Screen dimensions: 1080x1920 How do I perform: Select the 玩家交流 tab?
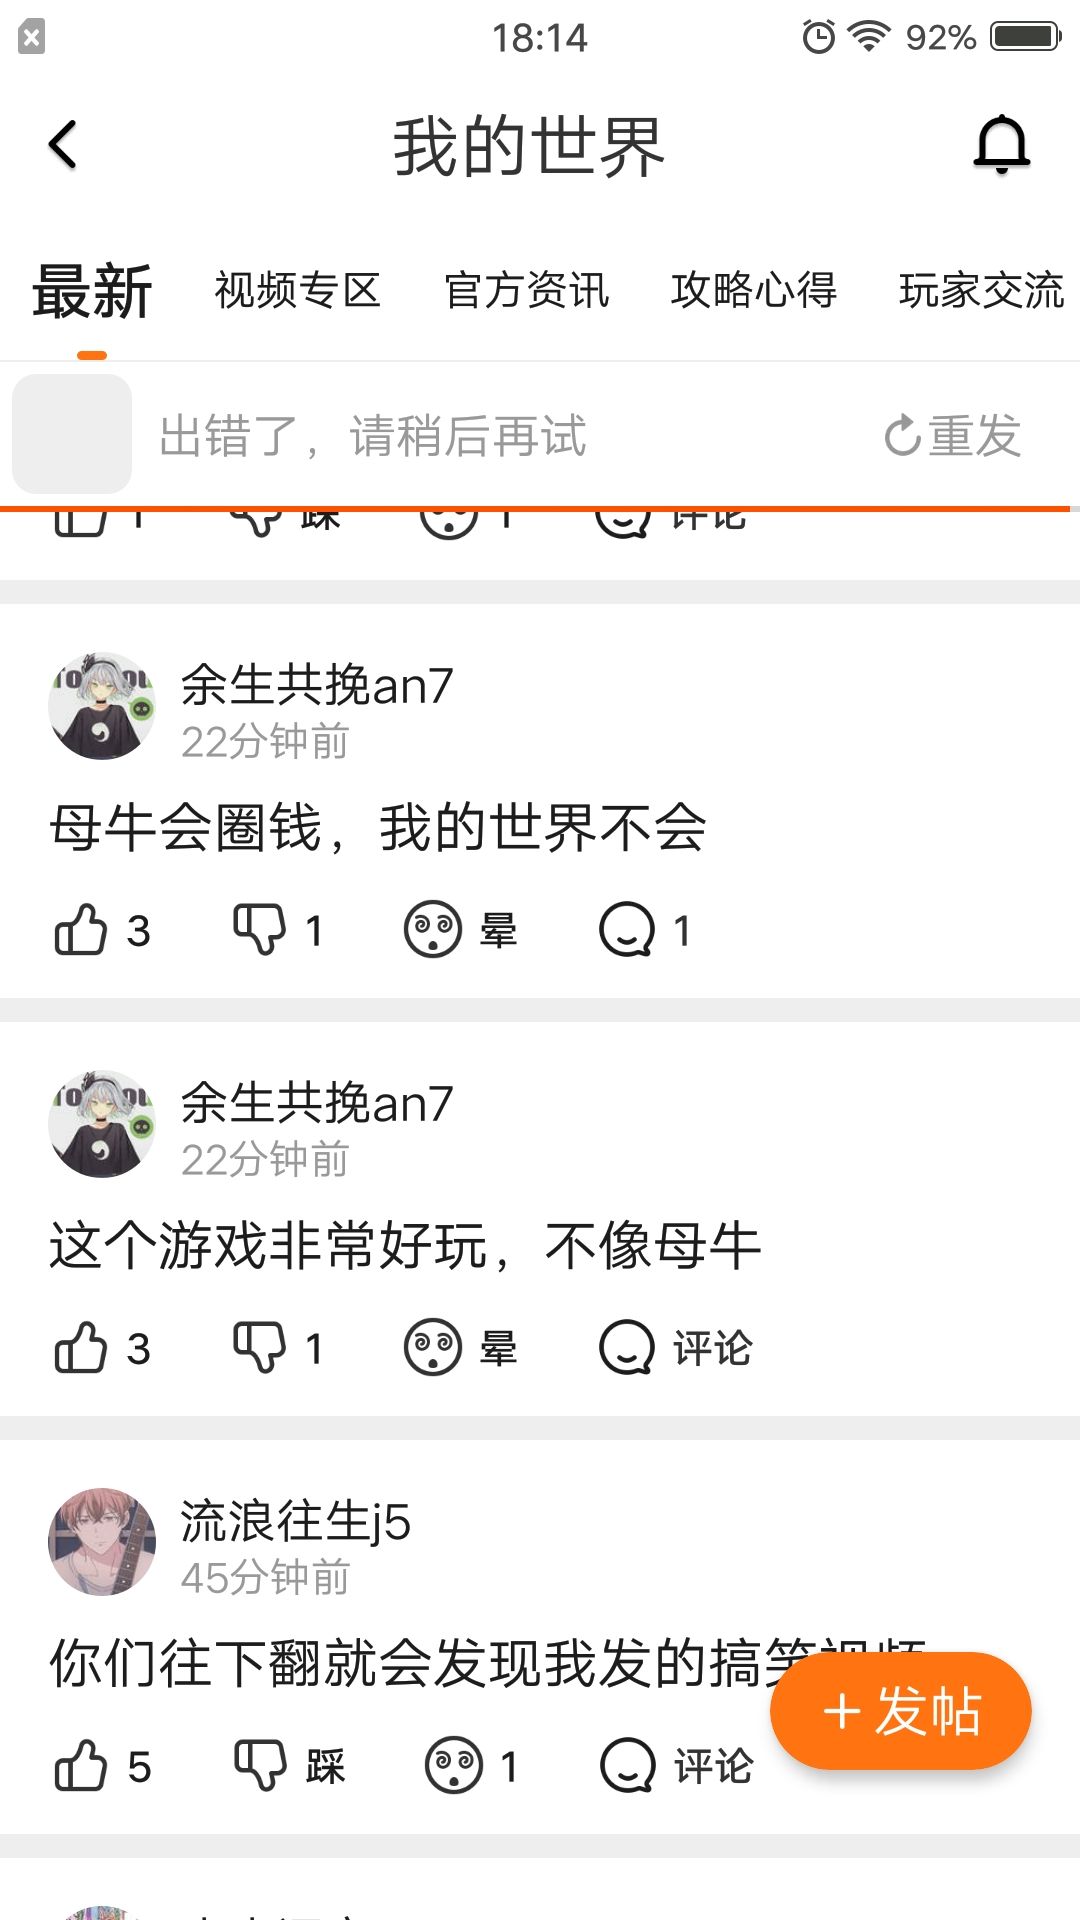point(982,291)
